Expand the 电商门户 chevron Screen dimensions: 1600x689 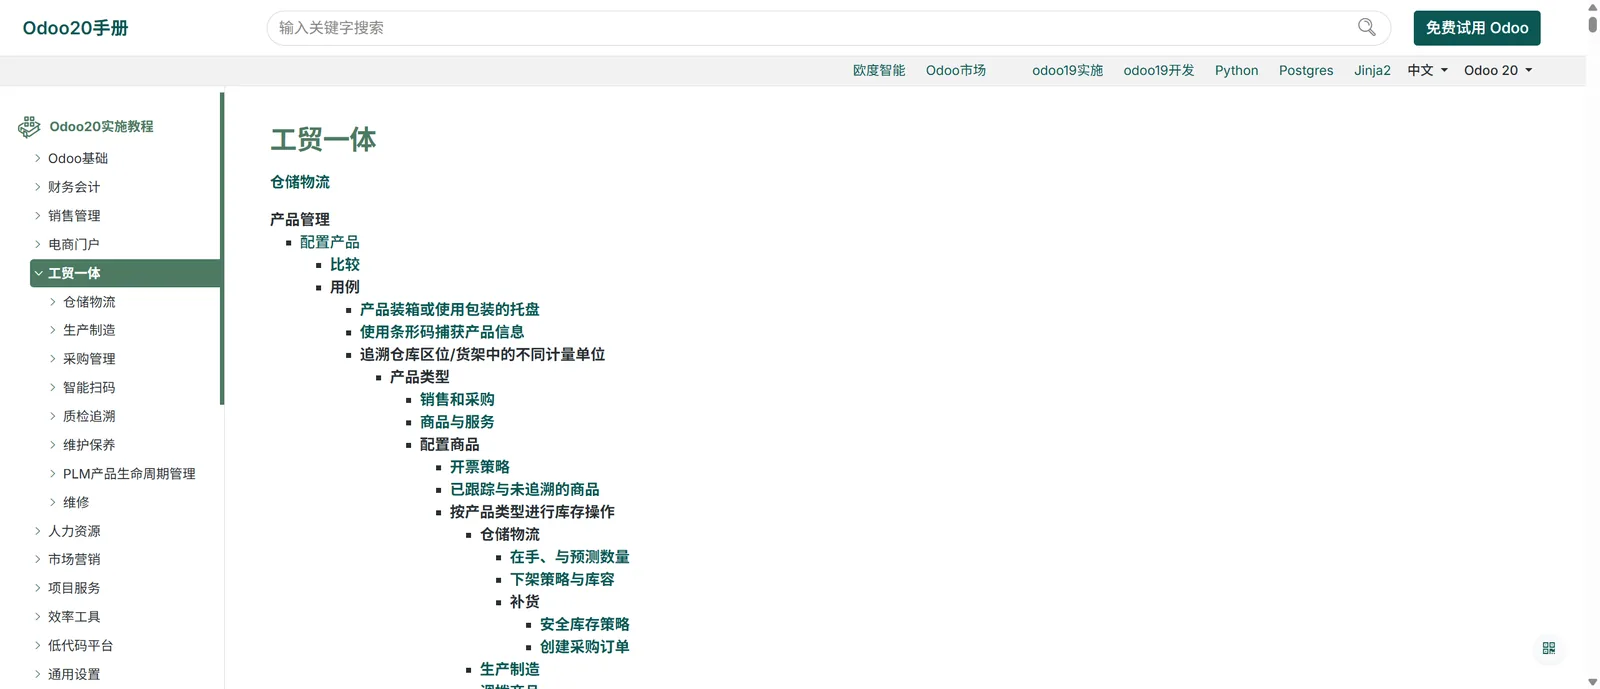(x=38, y=244)
